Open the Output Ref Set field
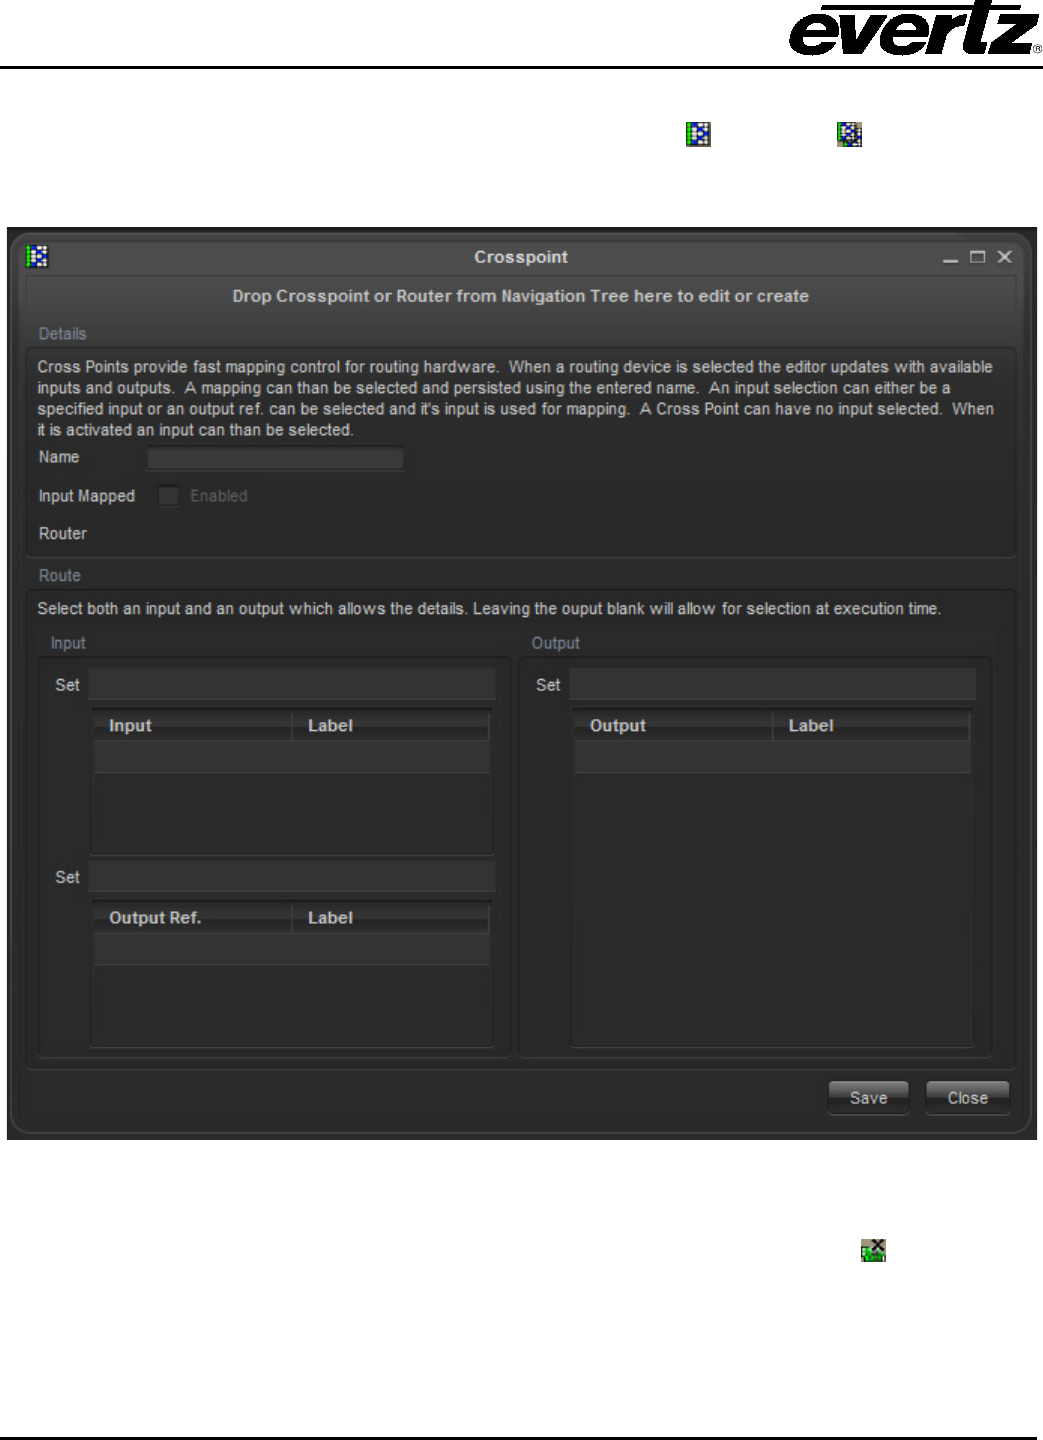This screenshot has width=1043, height=1440. 292,877
